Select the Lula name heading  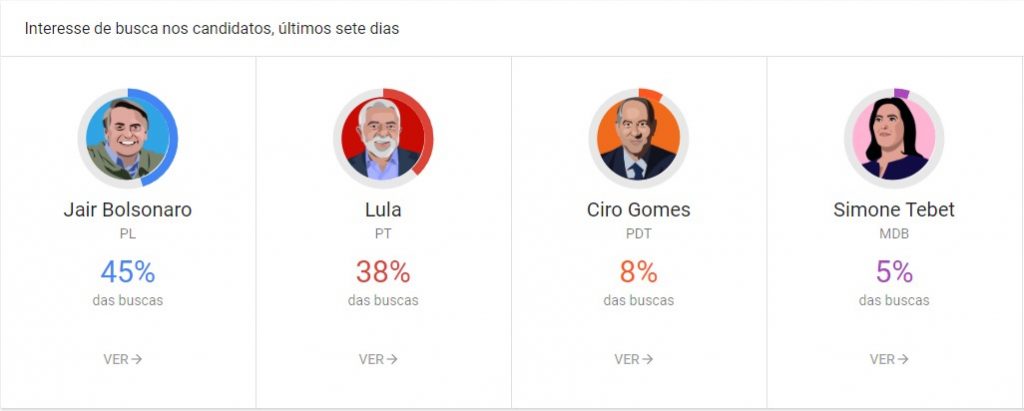[x=383, y=210]
